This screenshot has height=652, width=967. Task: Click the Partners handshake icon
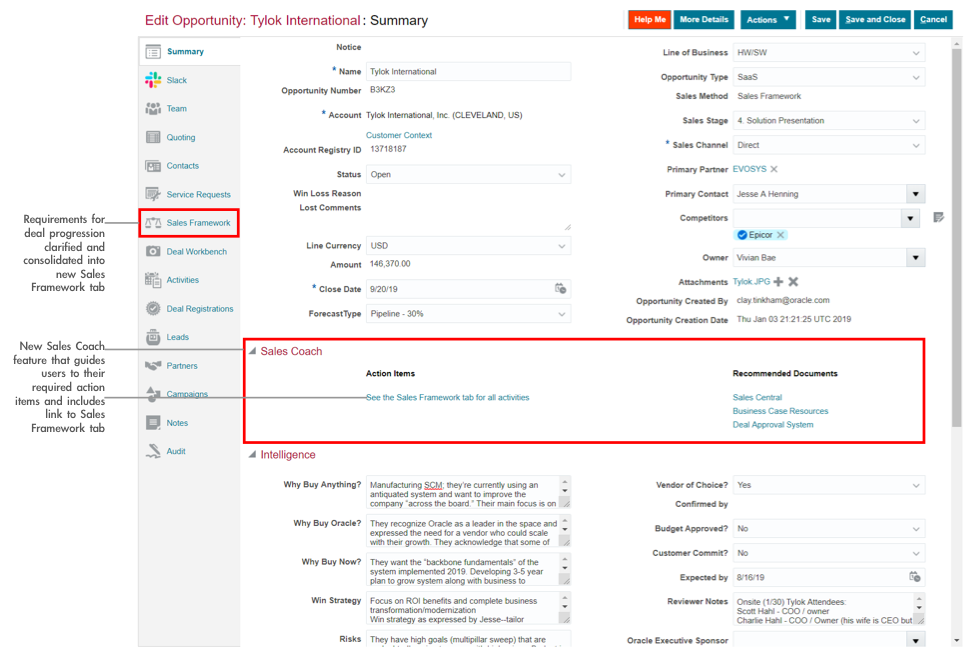(x=153, y=365)
